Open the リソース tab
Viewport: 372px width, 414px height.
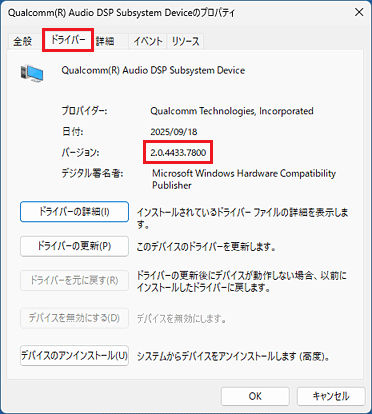pyautogui.click(x=185, y=41)
